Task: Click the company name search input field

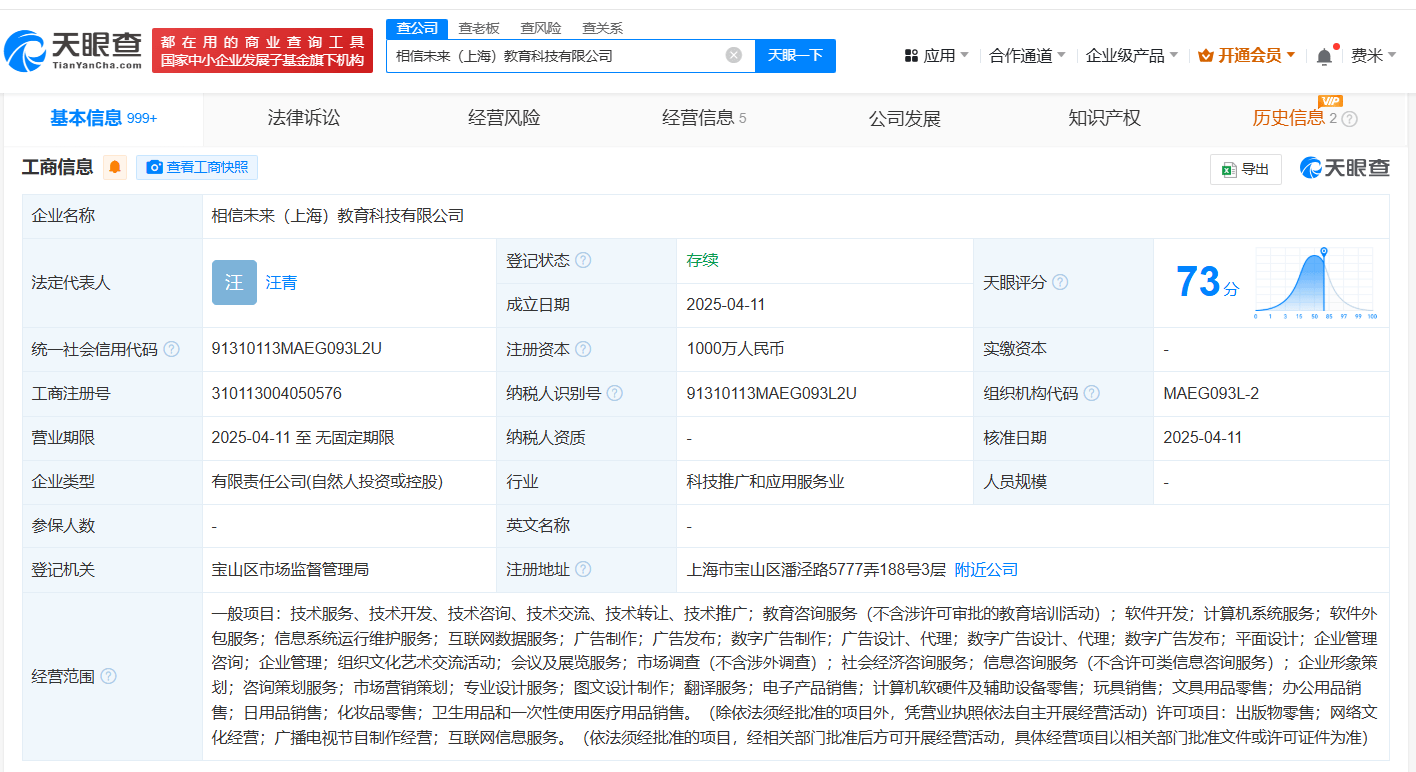Action: [x=555, y=56]
